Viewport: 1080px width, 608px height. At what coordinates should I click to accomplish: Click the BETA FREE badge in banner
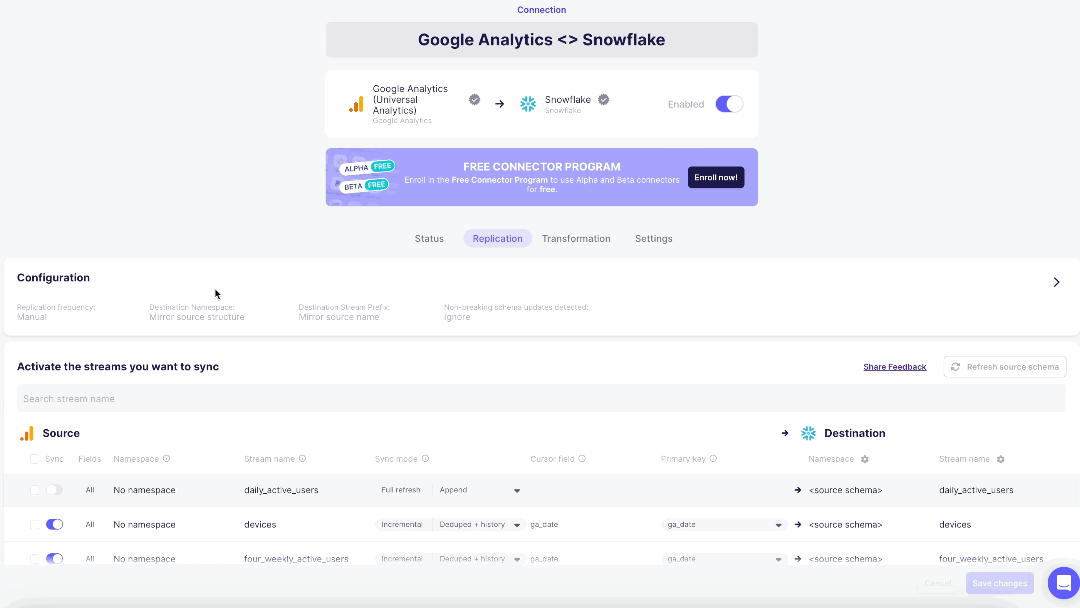point(366,186)
